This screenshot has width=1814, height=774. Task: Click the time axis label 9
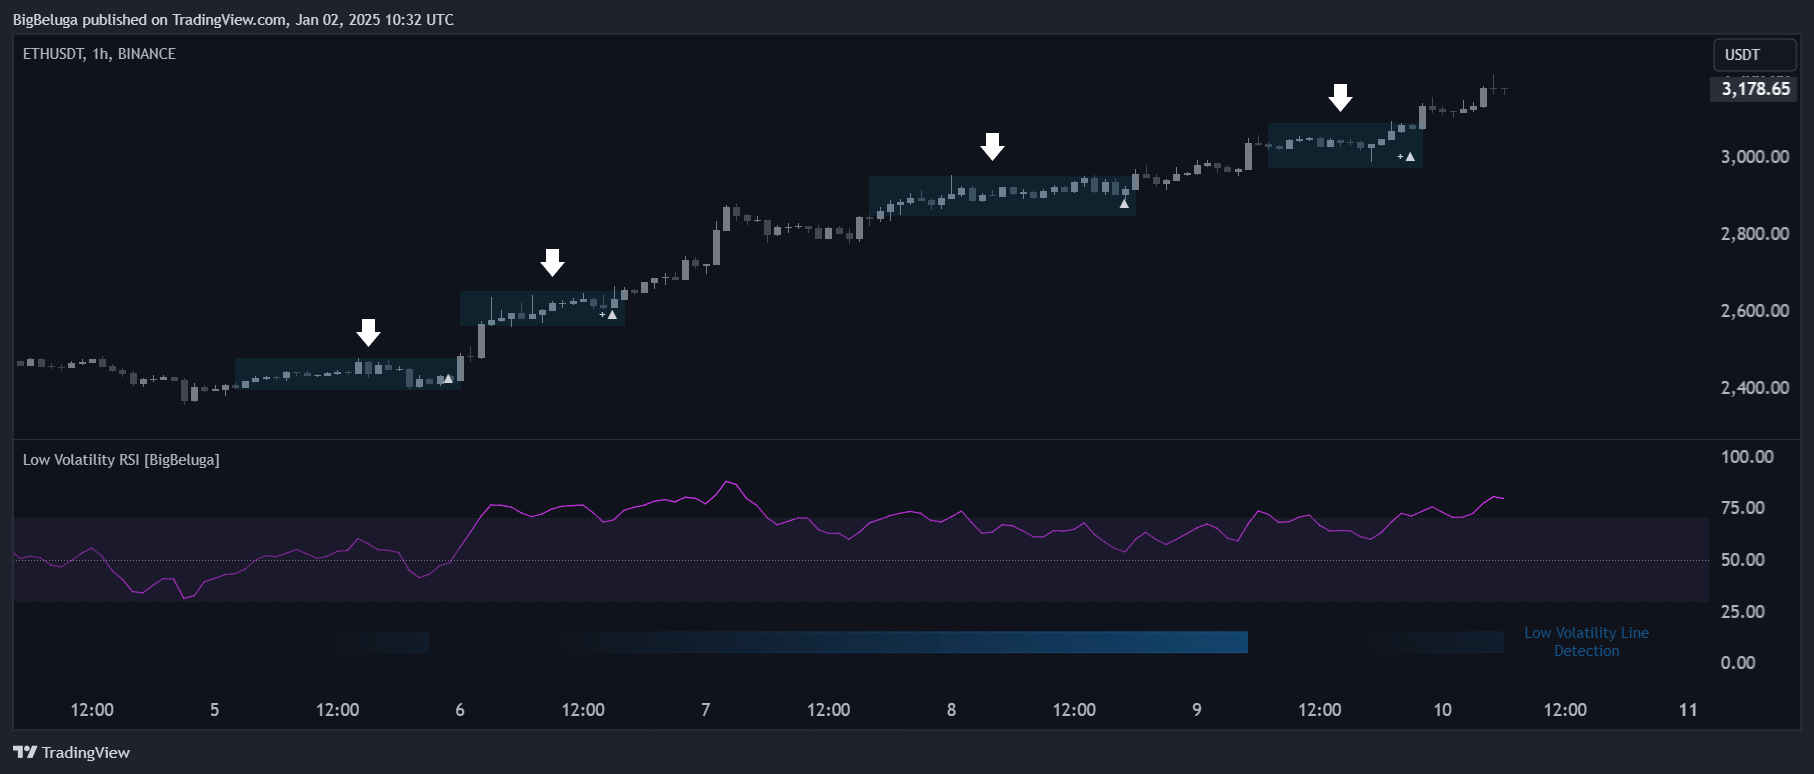[x=1196, y=710]
